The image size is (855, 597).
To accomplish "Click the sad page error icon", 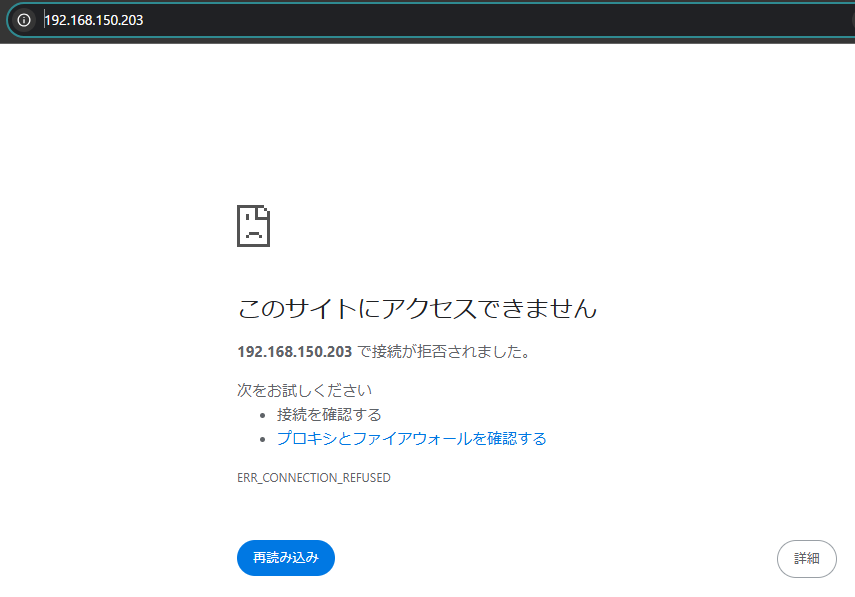I will tap(253, 226).
